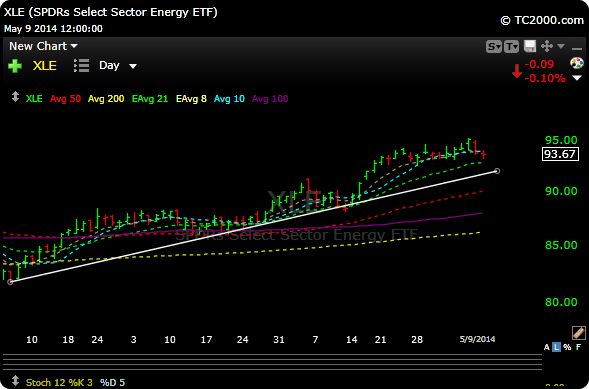The image size is (589, 389).
Task: Click the 90.00 price axis label
Action: click(561, 191)
